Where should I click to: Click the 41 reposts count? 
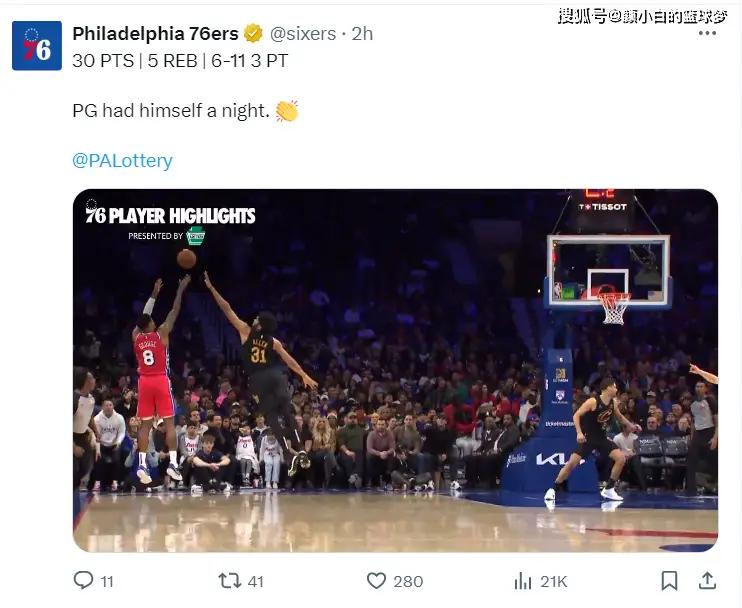click(x=256, y=582)
